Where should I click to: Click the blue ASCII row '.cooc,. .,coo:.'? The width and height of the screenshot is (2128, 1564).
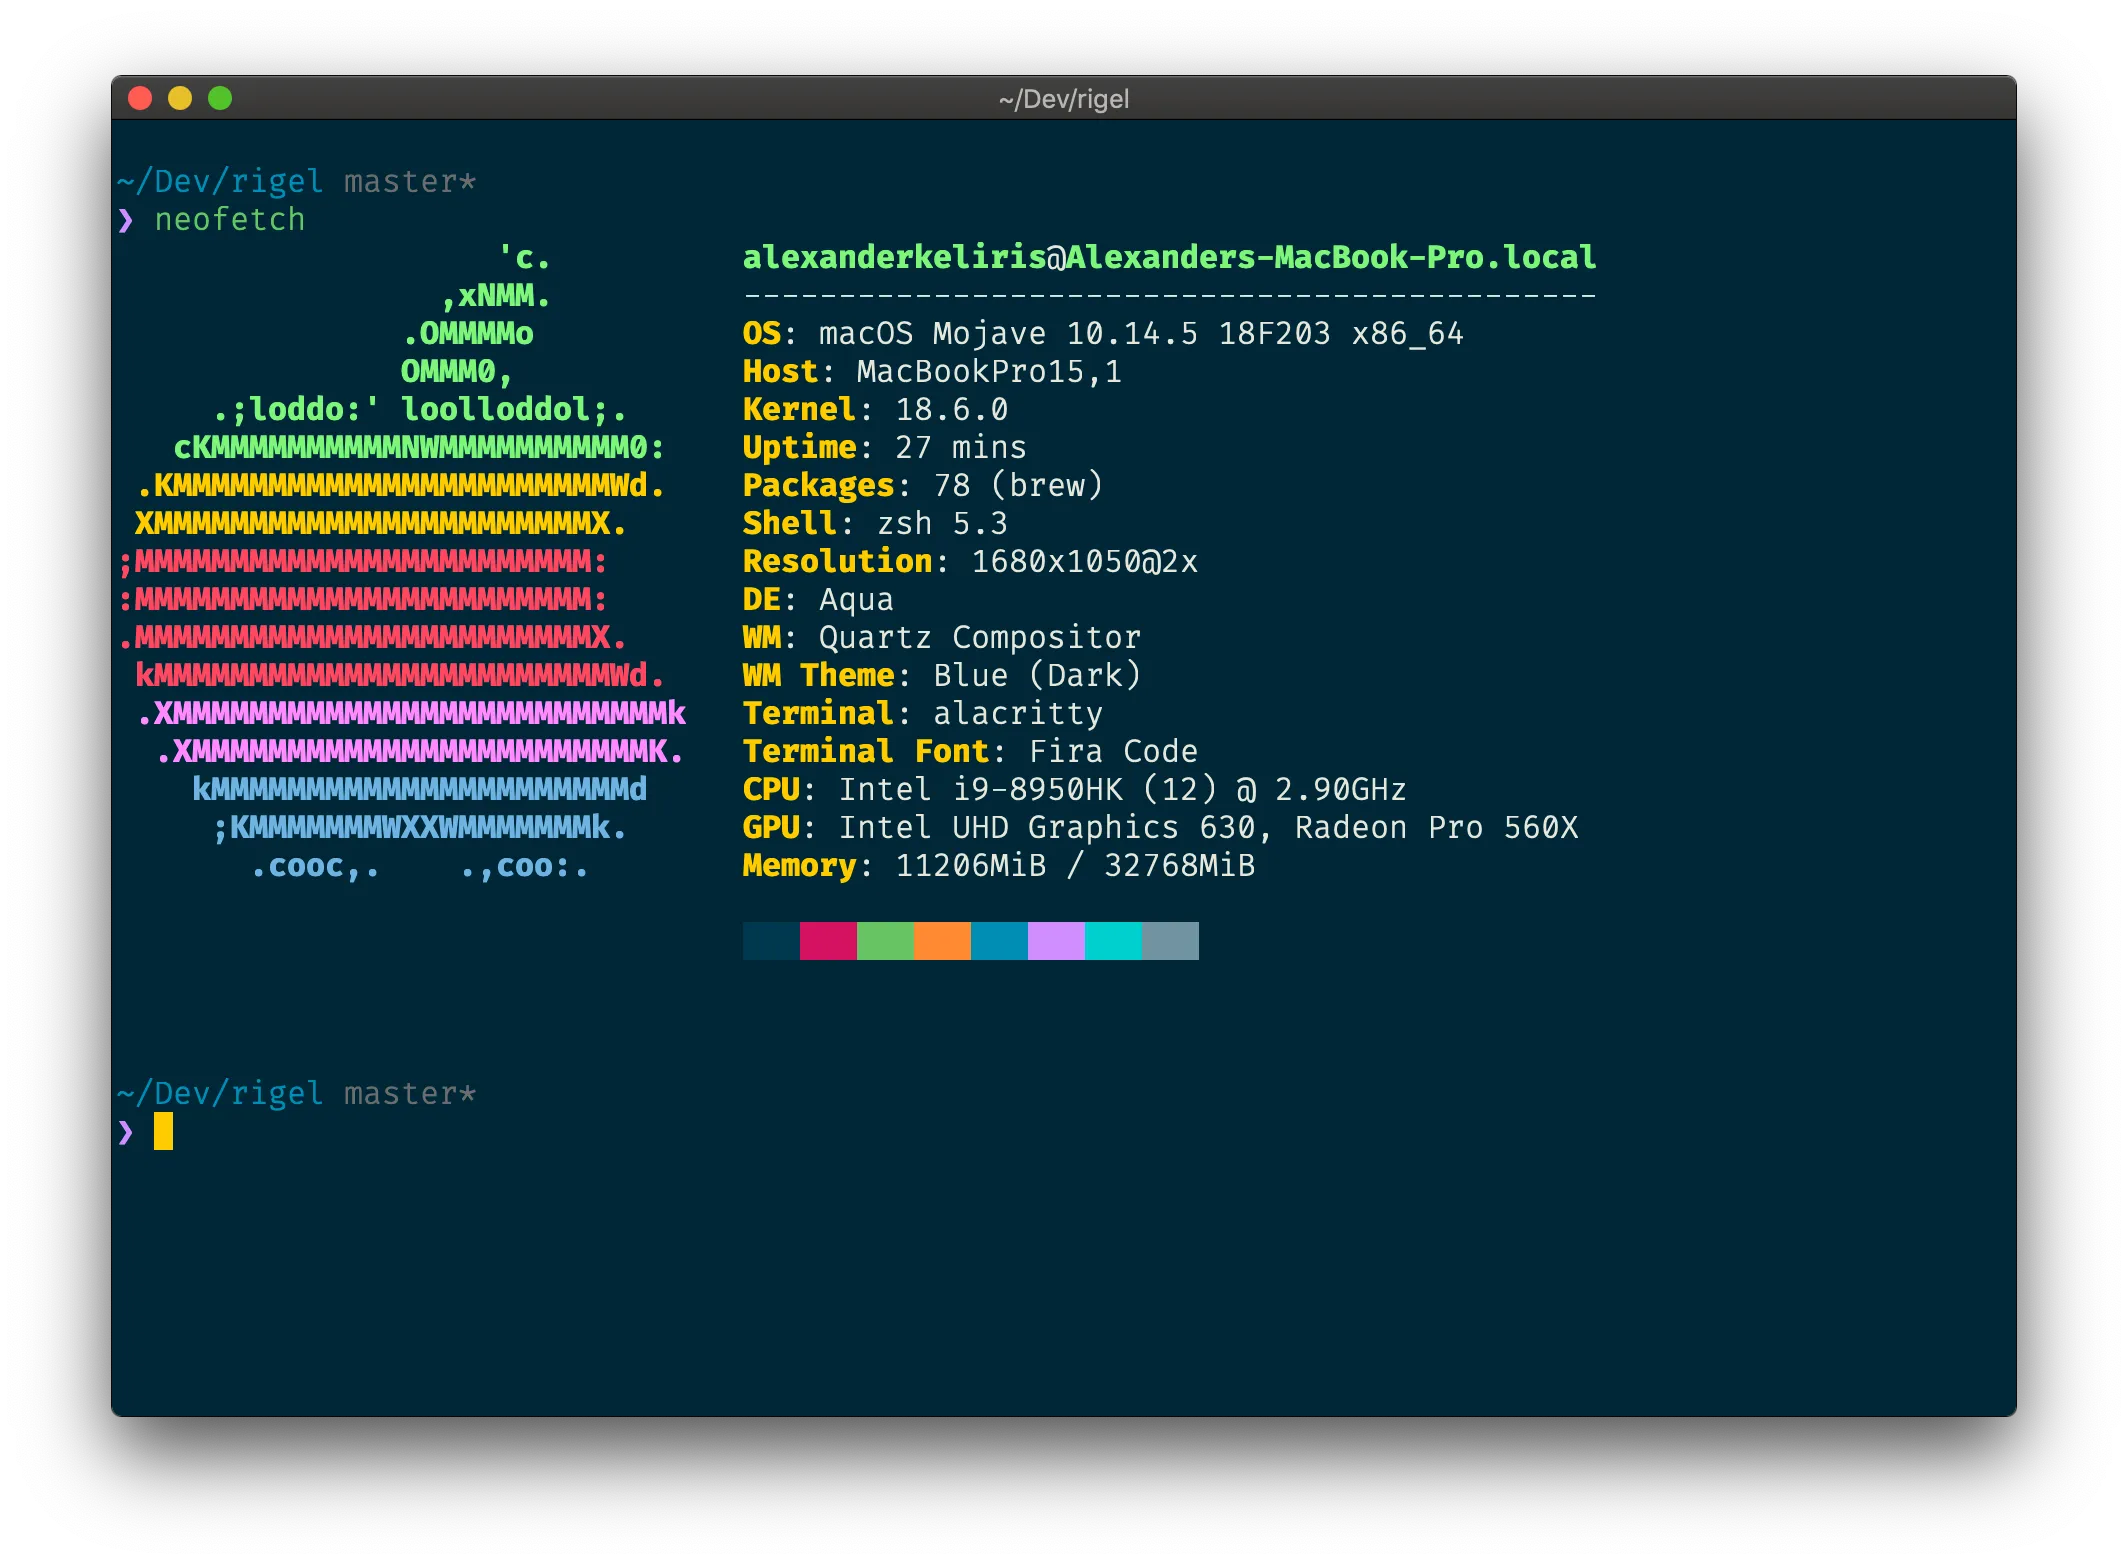(x=420, y=865)
